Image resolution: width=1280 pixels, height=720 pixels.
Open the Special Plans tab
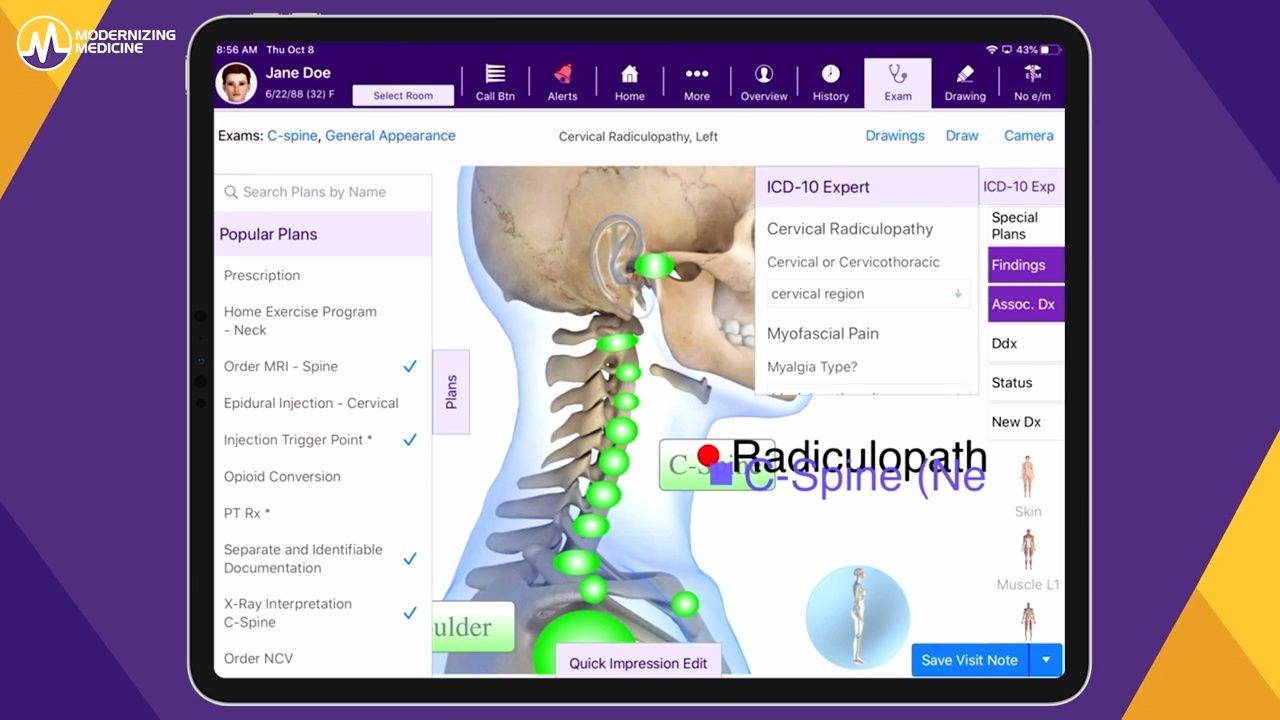pyautogui.click(x=1026, y=226)
